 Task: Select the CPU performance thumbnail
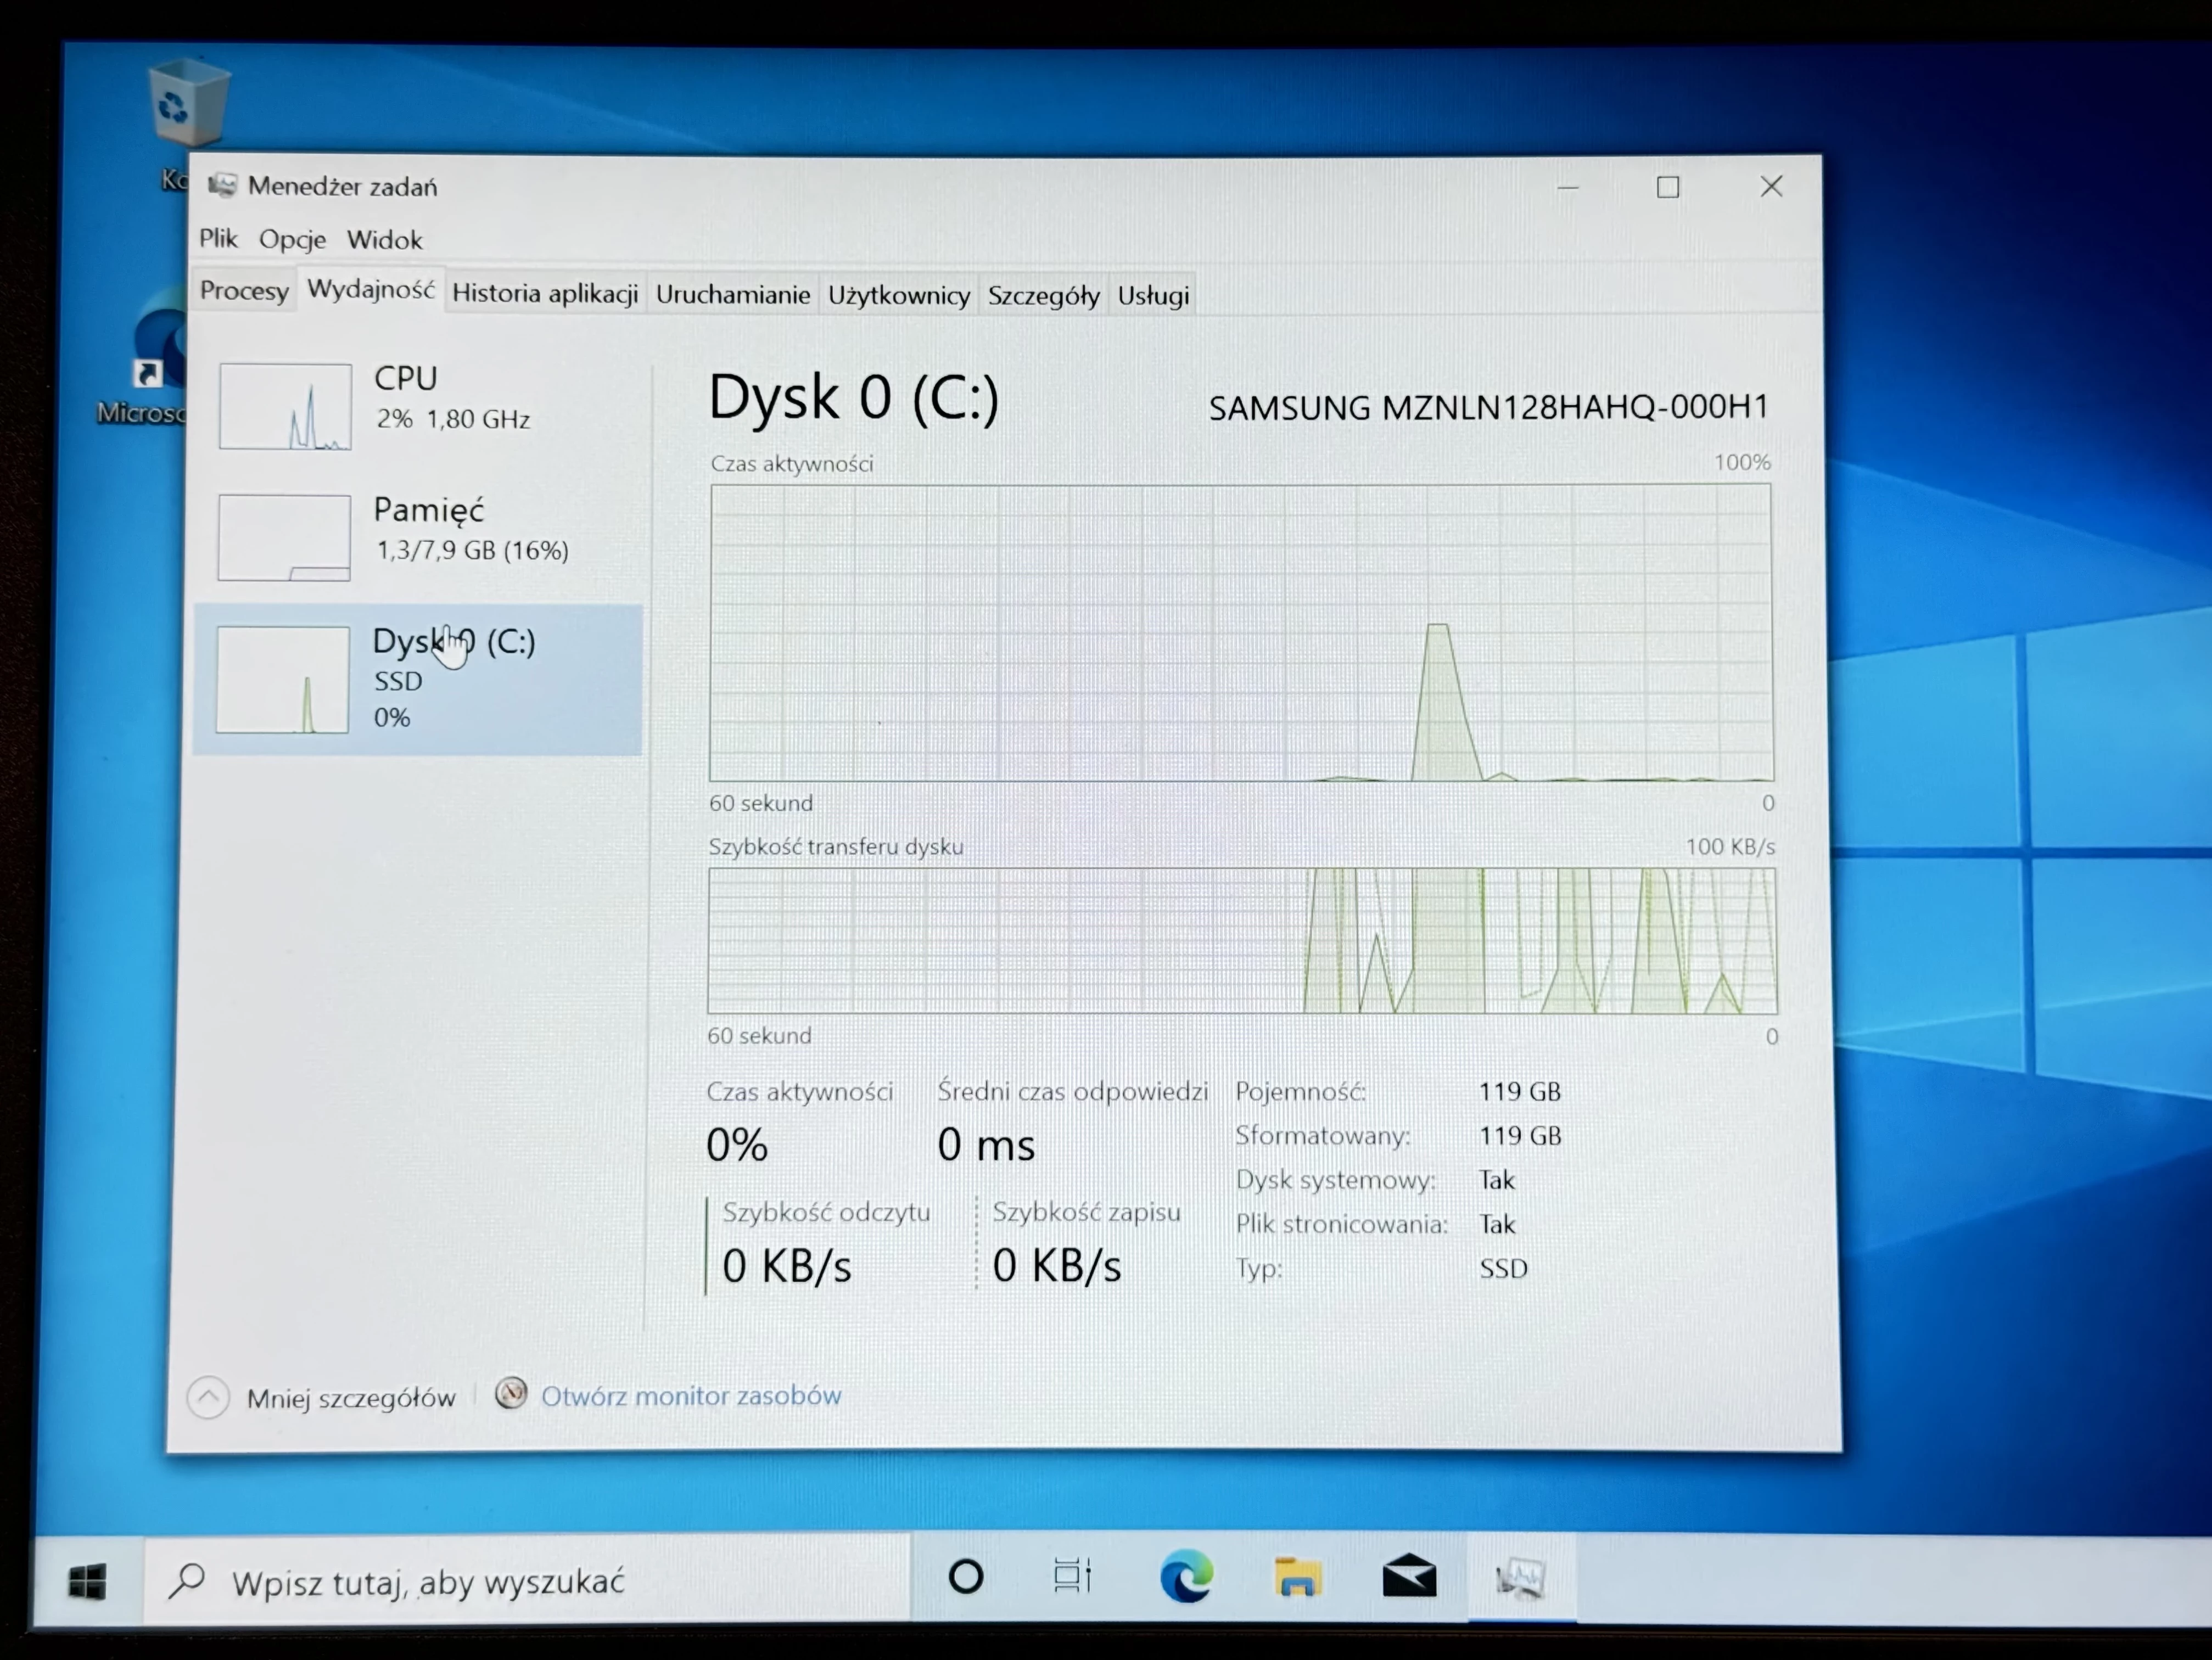tap(286, 406)
